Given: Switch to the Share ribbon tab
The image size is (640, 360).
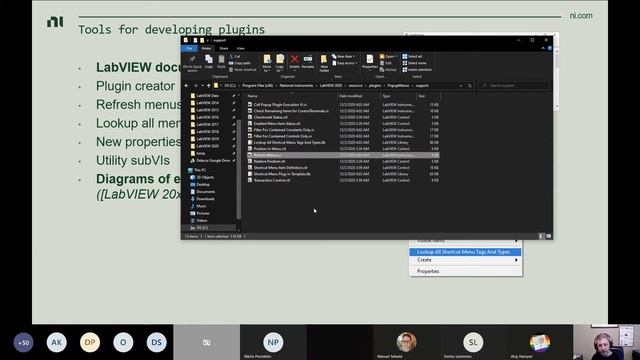Looking at the screenshot, I should coord(224,48).
